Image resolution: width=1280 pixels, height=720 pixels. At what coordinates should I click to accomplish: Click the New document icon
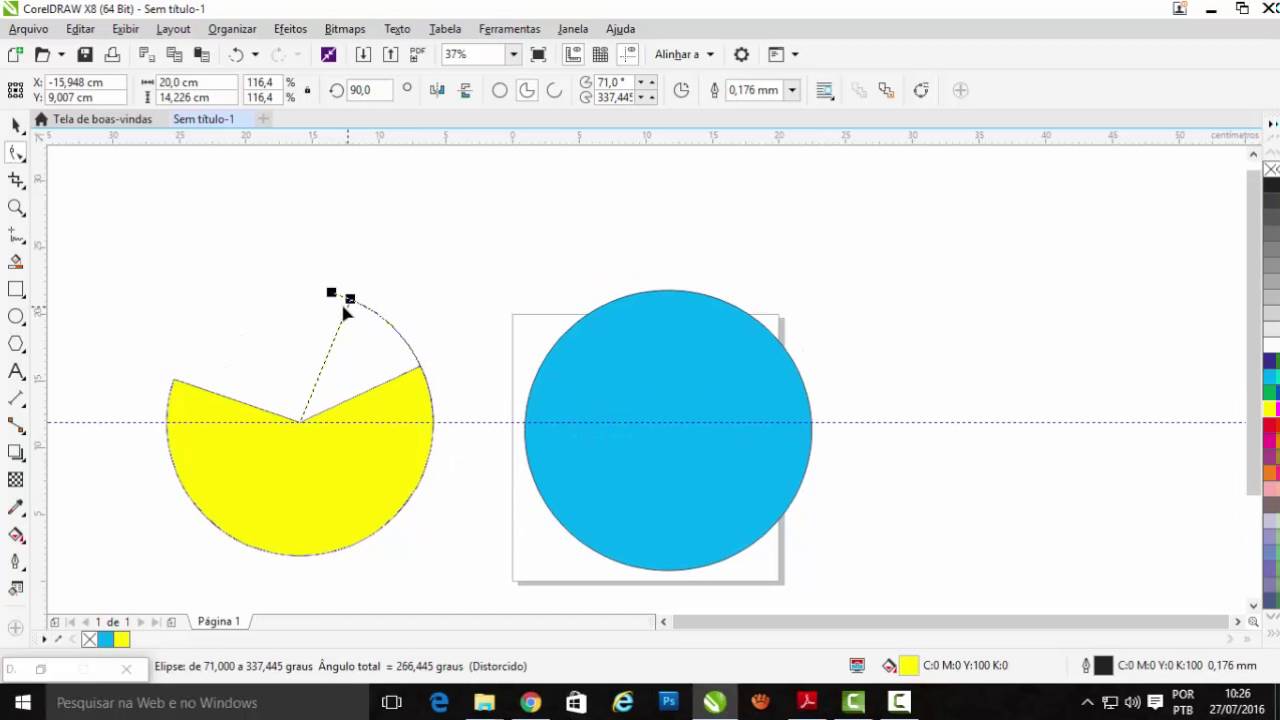point(15,54)
